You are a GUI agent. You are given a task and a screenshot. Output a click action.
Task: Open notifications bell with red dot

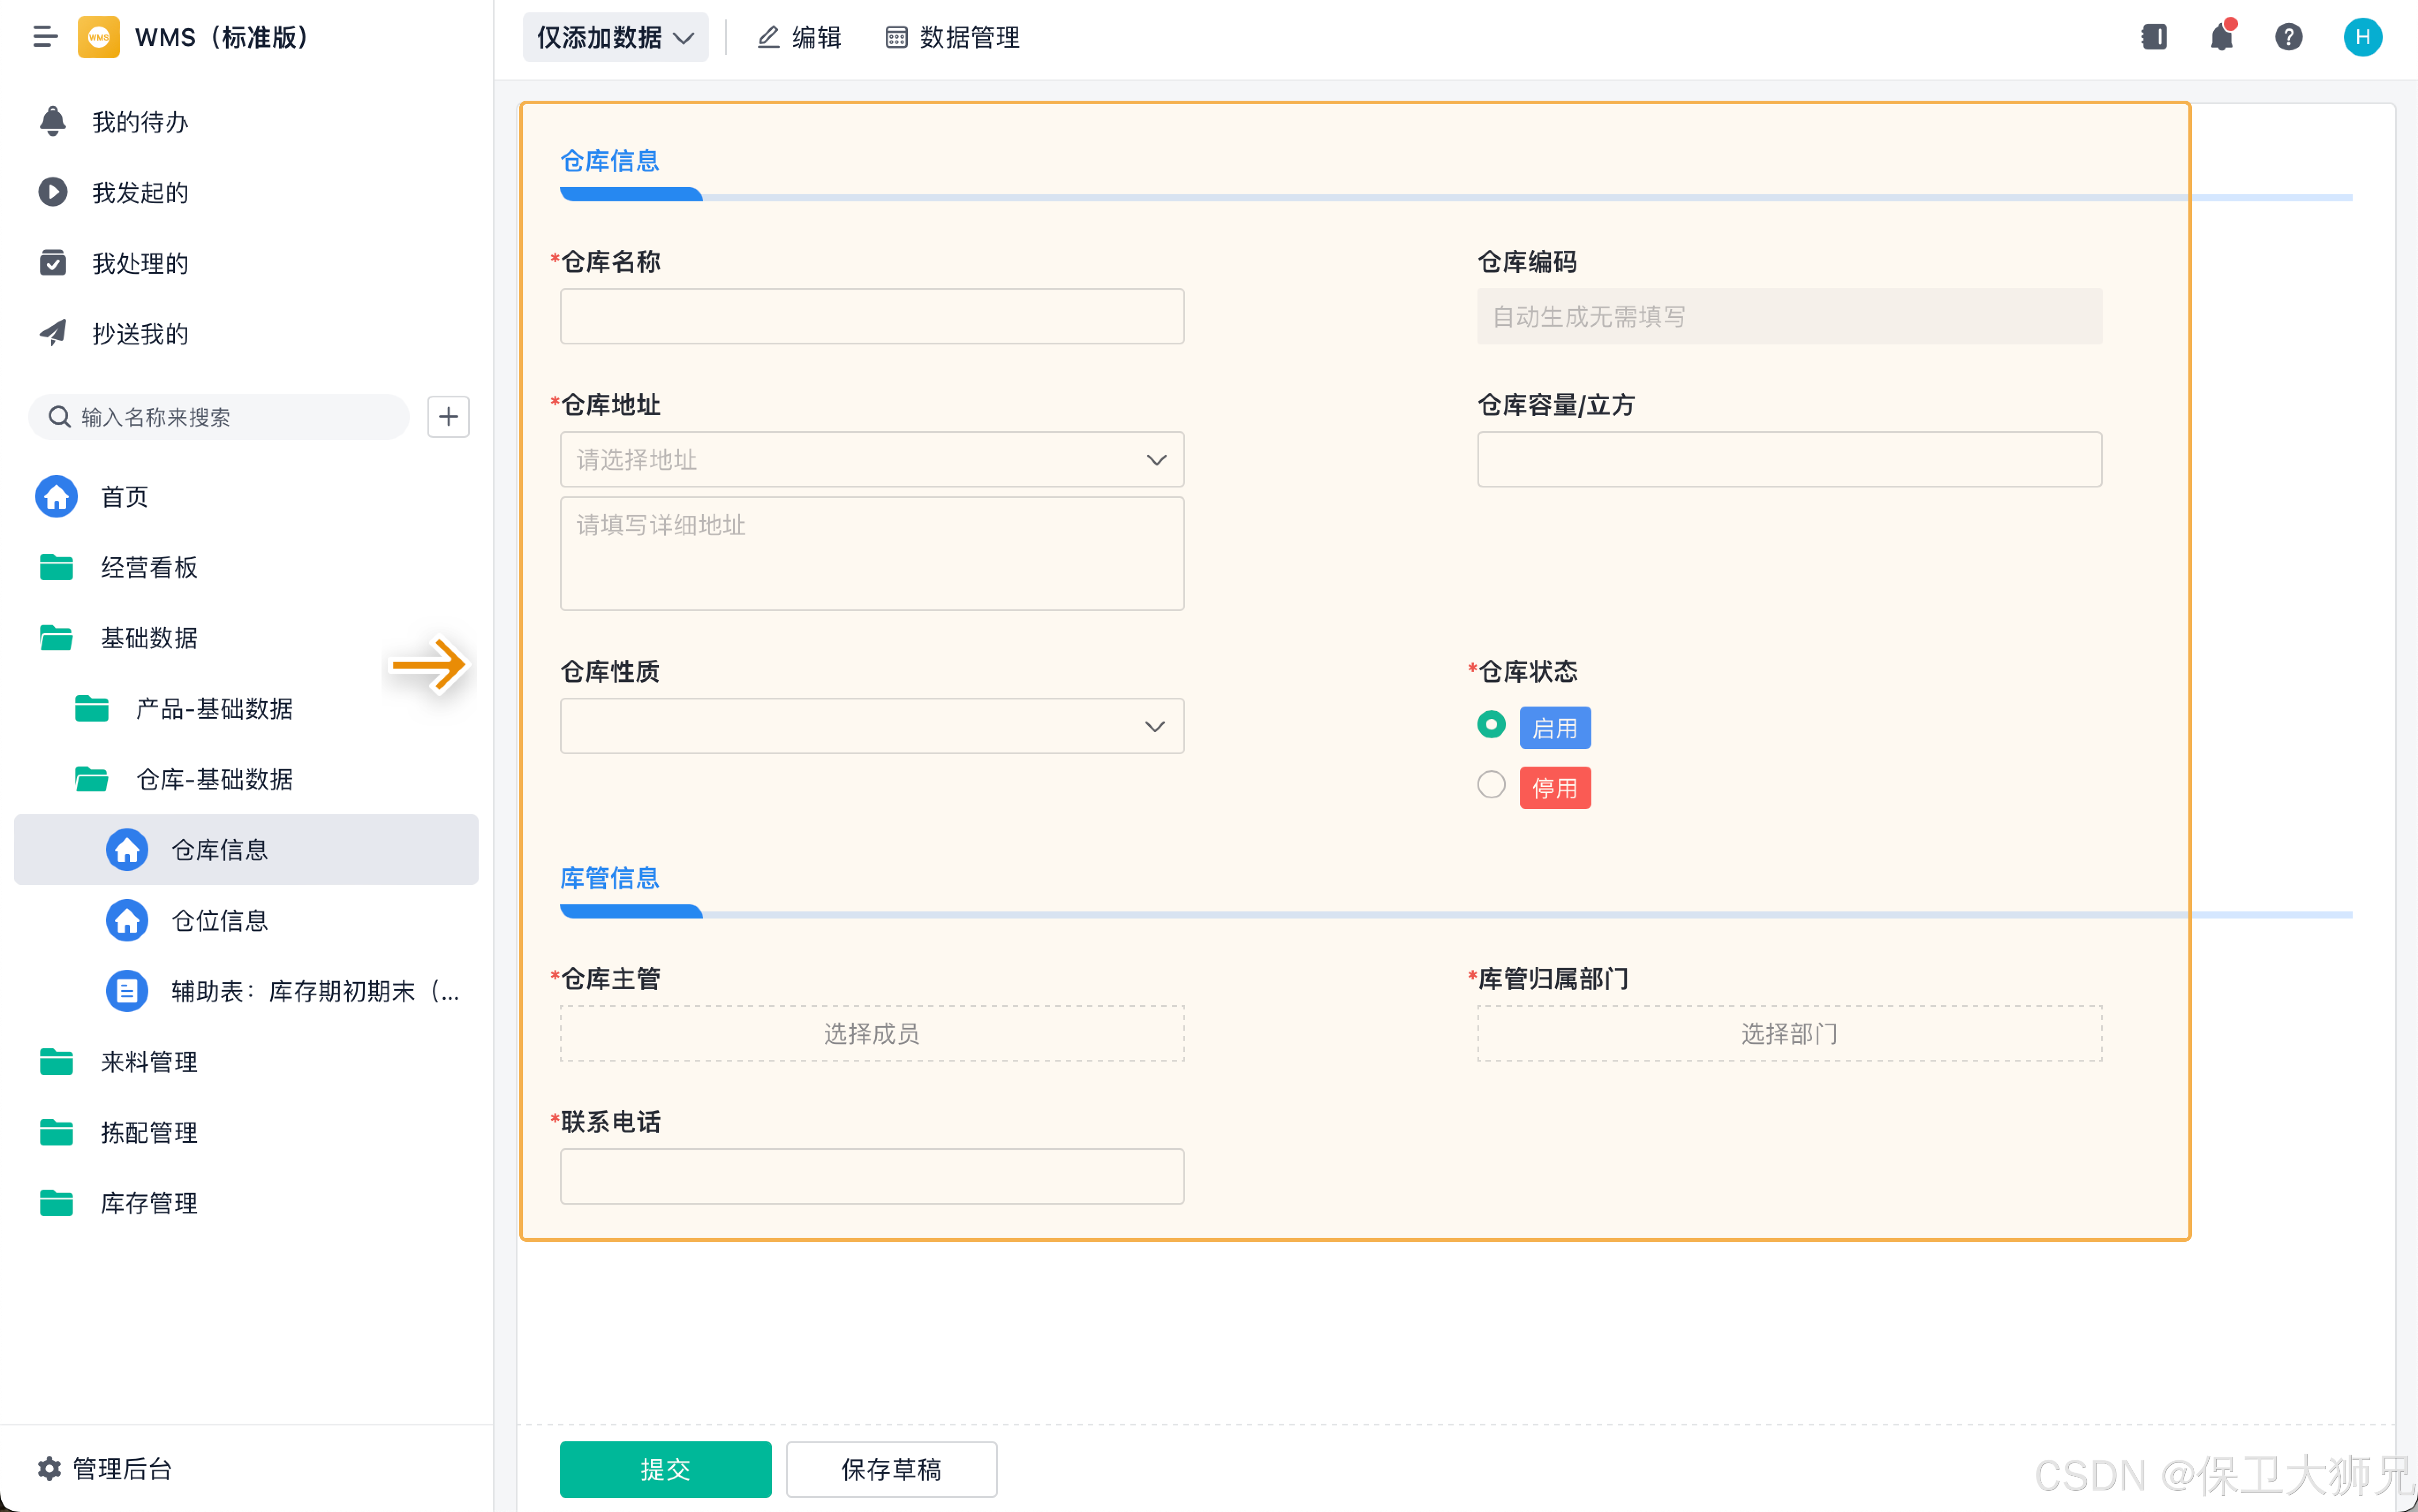(2221, 37)
